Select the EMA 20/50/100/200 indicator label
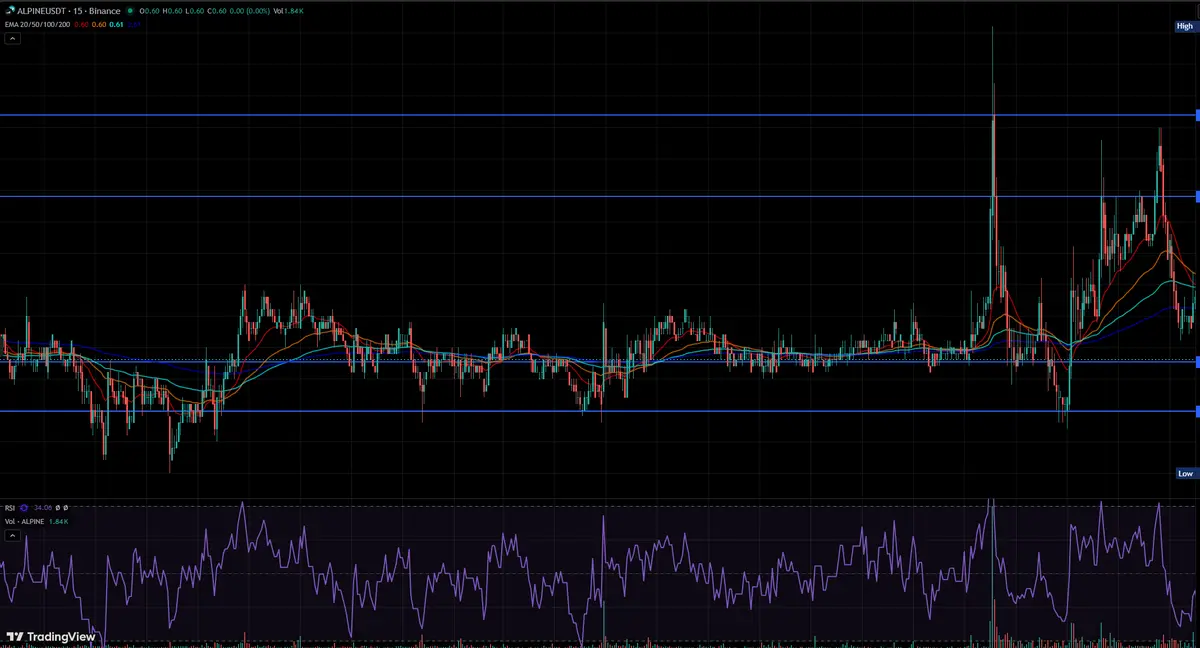The height and width of the screenshot is (648, 1200). [38, 24]
